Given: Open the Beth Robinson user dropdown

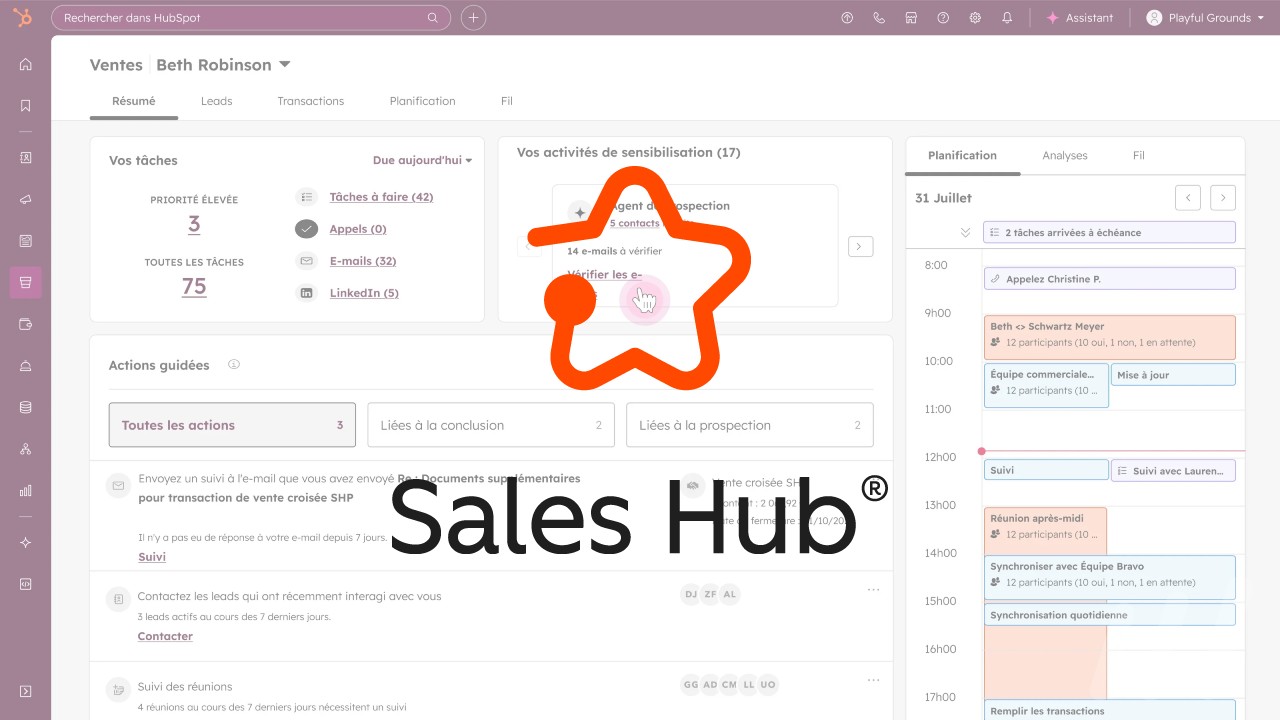Looking at the screenshot, I should point(223,65).
